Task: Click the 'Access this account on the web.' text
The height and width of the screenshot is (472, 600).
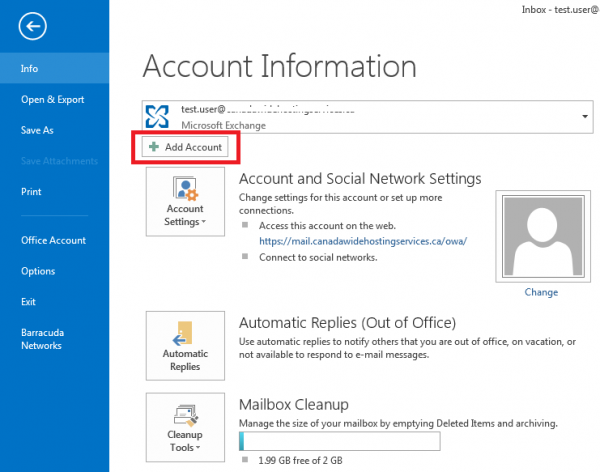Action: click(327, 225)
